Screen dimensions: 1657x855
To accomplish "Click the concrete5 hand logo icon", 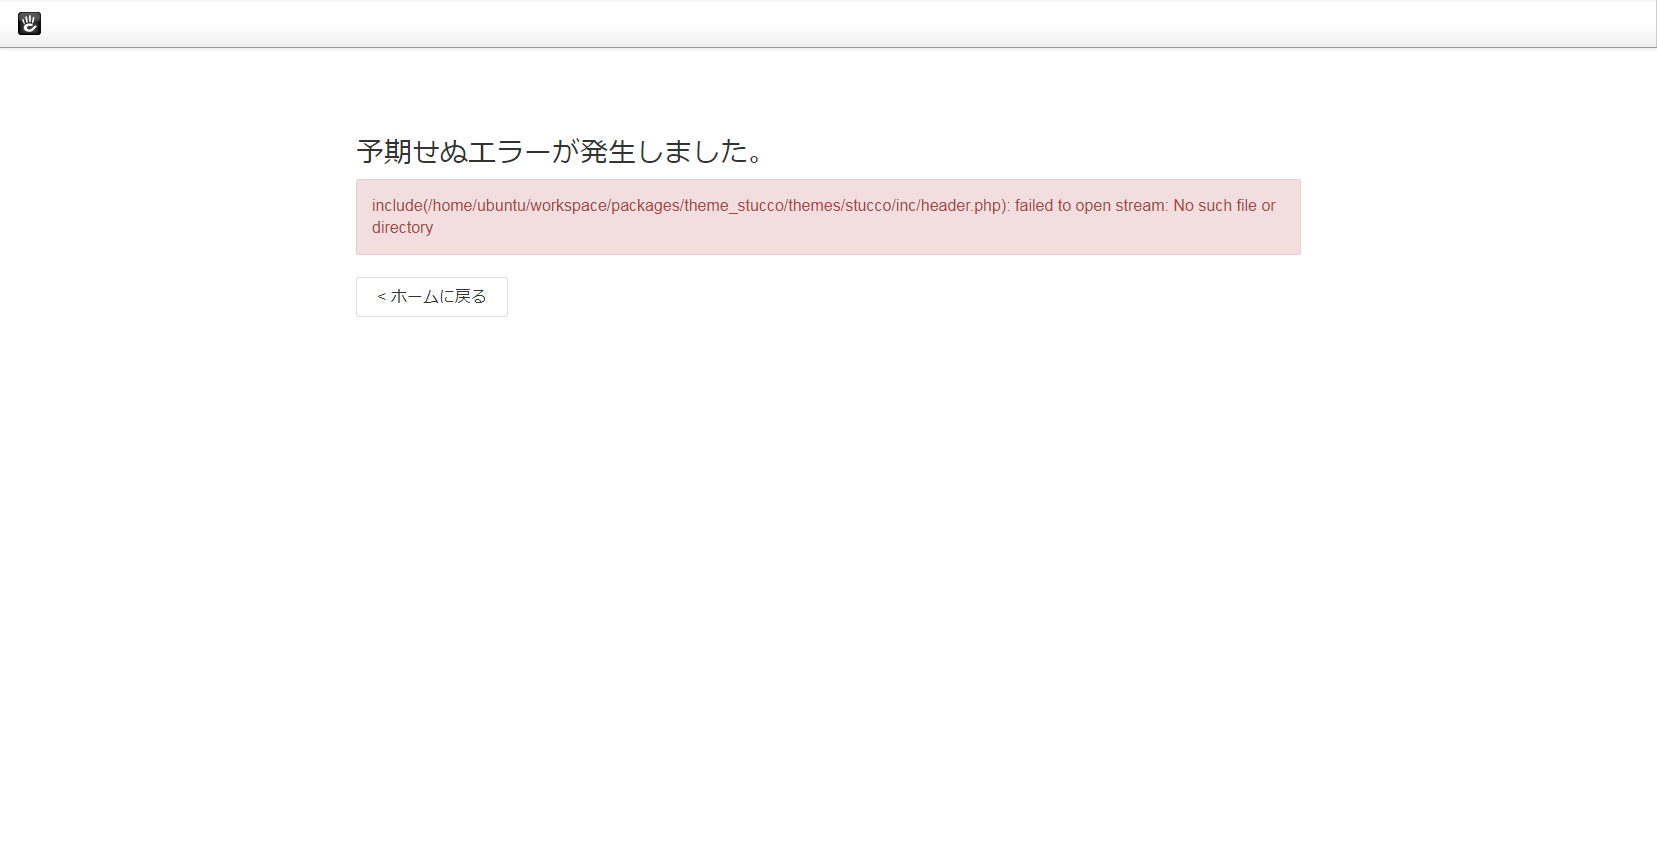I will [x=29, y=23].
